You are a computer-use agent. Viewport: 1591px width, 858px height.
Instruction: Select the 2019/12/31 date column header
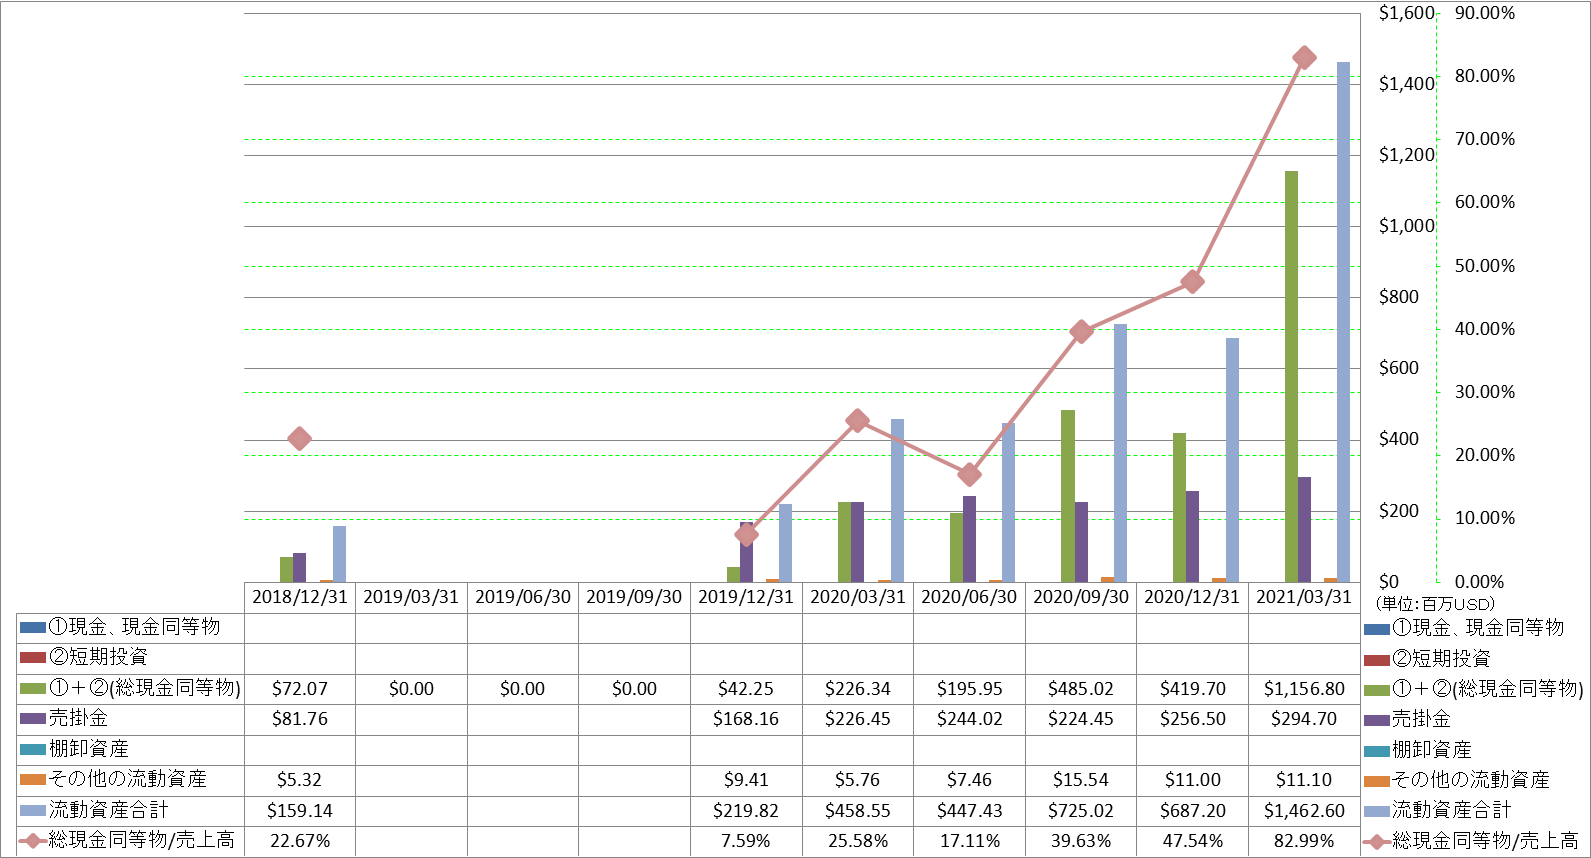tap(746, 597)
